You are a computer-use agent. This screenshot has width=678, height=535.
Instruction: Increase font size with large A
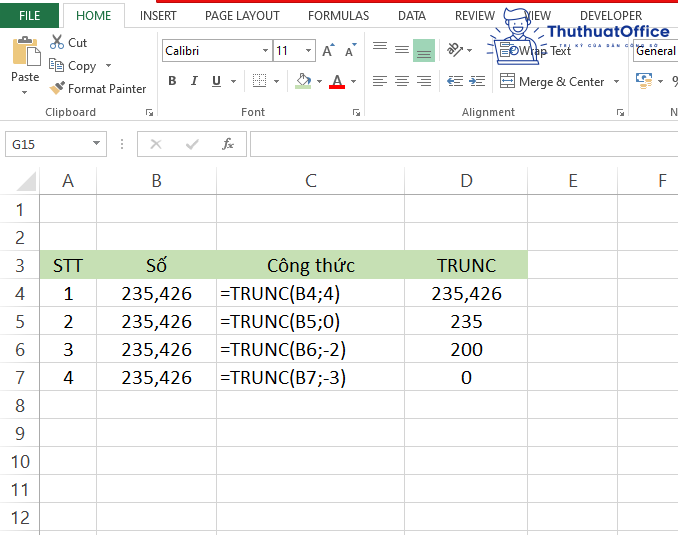pyautogui.click(x=329, y=51)
